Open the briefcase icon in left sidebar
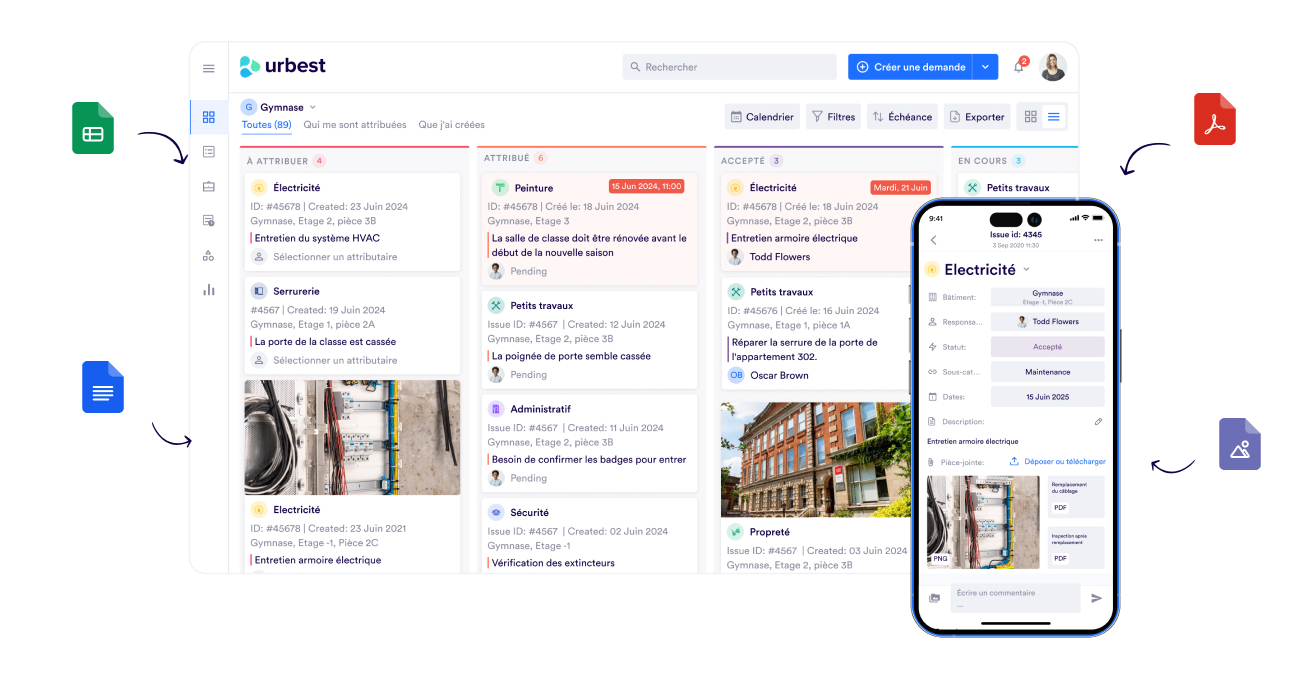The height and width of the screenshot is (700, 1312). click(209, 186)
